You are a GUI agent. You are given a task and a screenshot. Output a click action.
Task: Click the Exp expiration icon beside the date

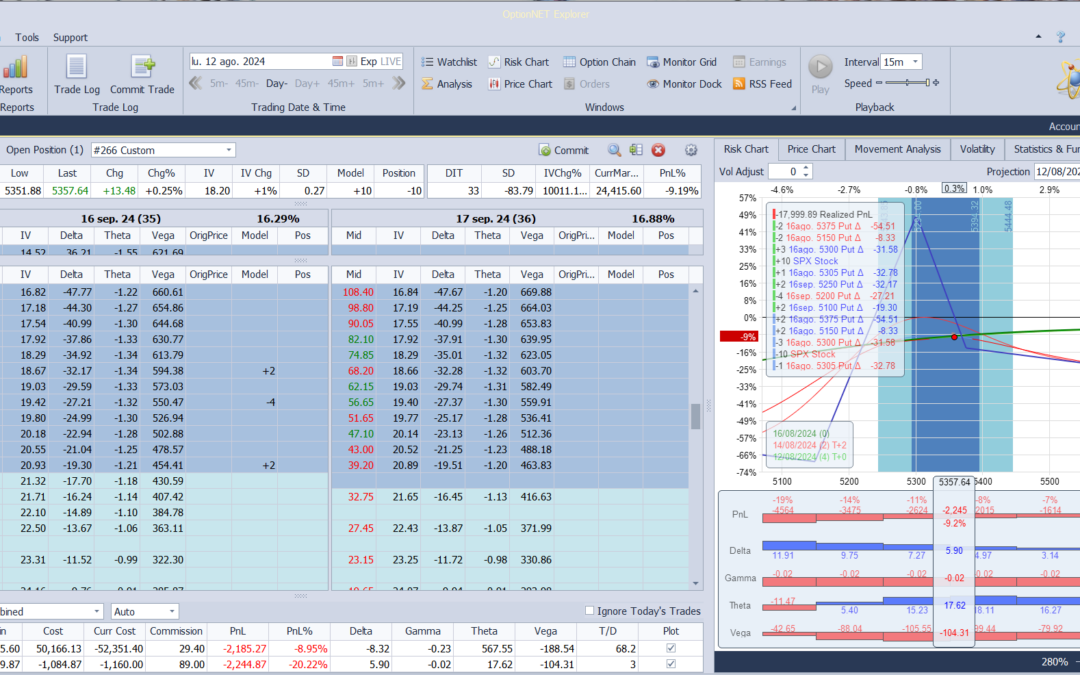[x=368, y=61]
